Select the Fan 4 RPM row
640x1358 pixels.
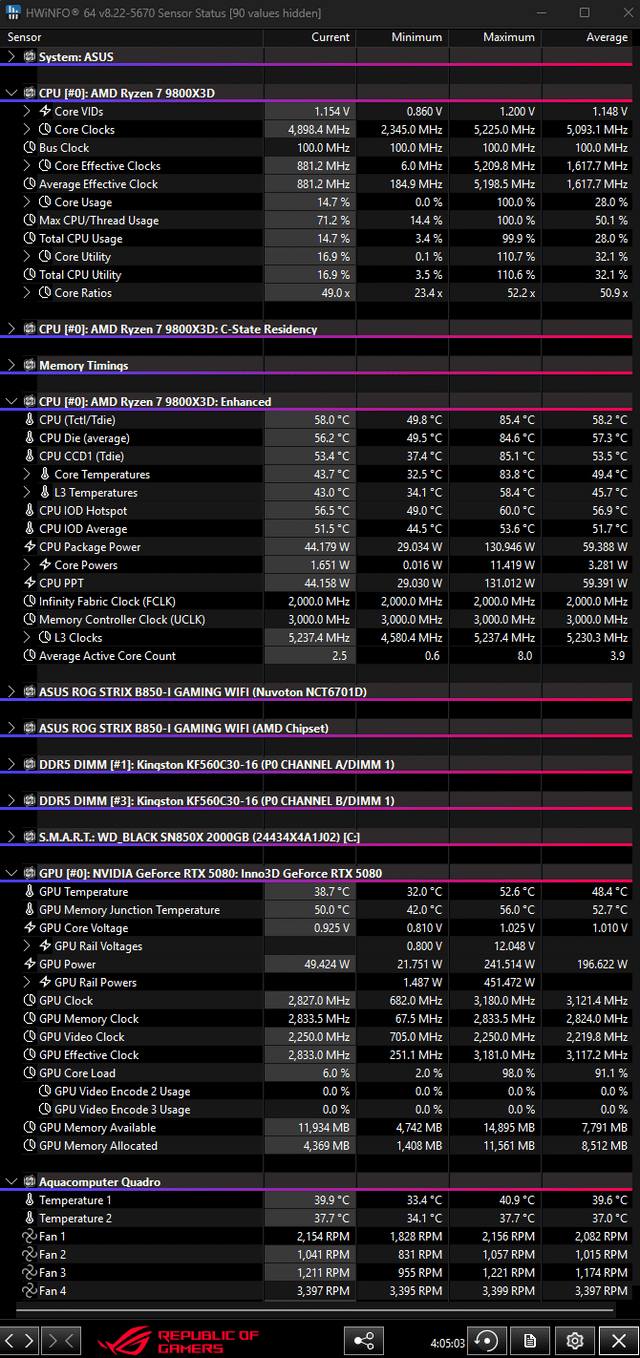[x=320, y=1291]
